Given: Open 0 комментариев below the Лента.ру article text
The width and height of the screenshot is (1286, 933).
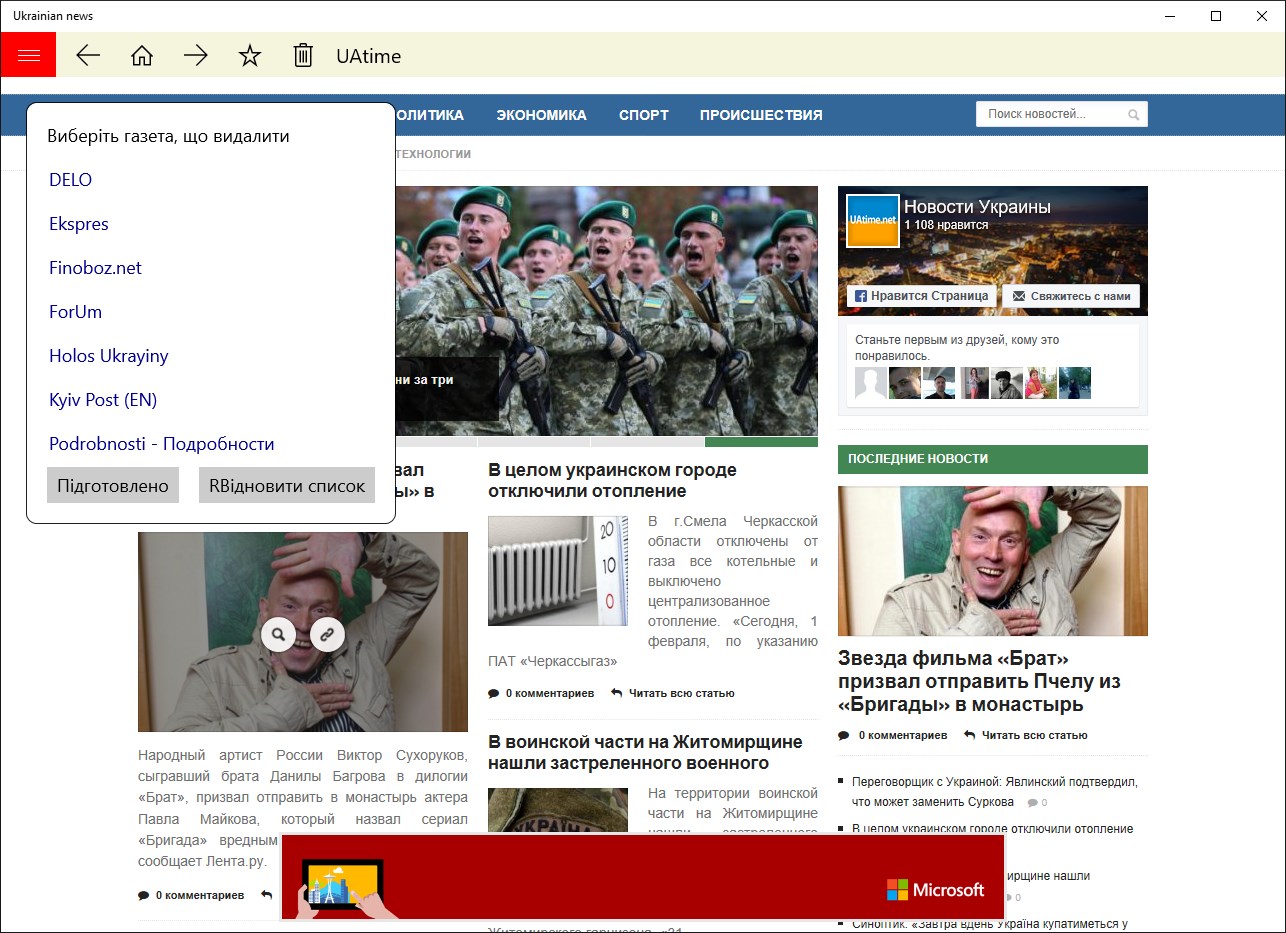Looking at the screenshot, I should pos(191,895).
